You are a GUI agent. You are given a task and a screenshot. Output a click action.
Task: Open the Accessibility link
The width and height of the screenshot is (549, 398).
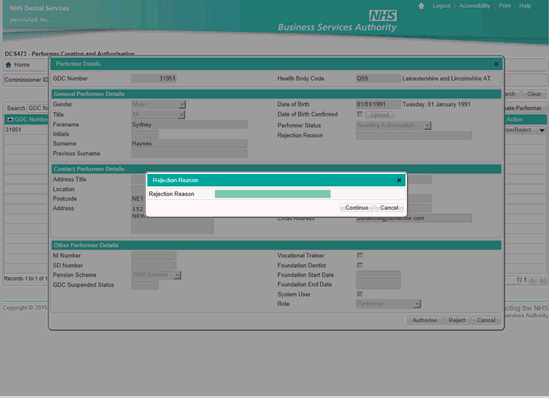coord(474,6)
